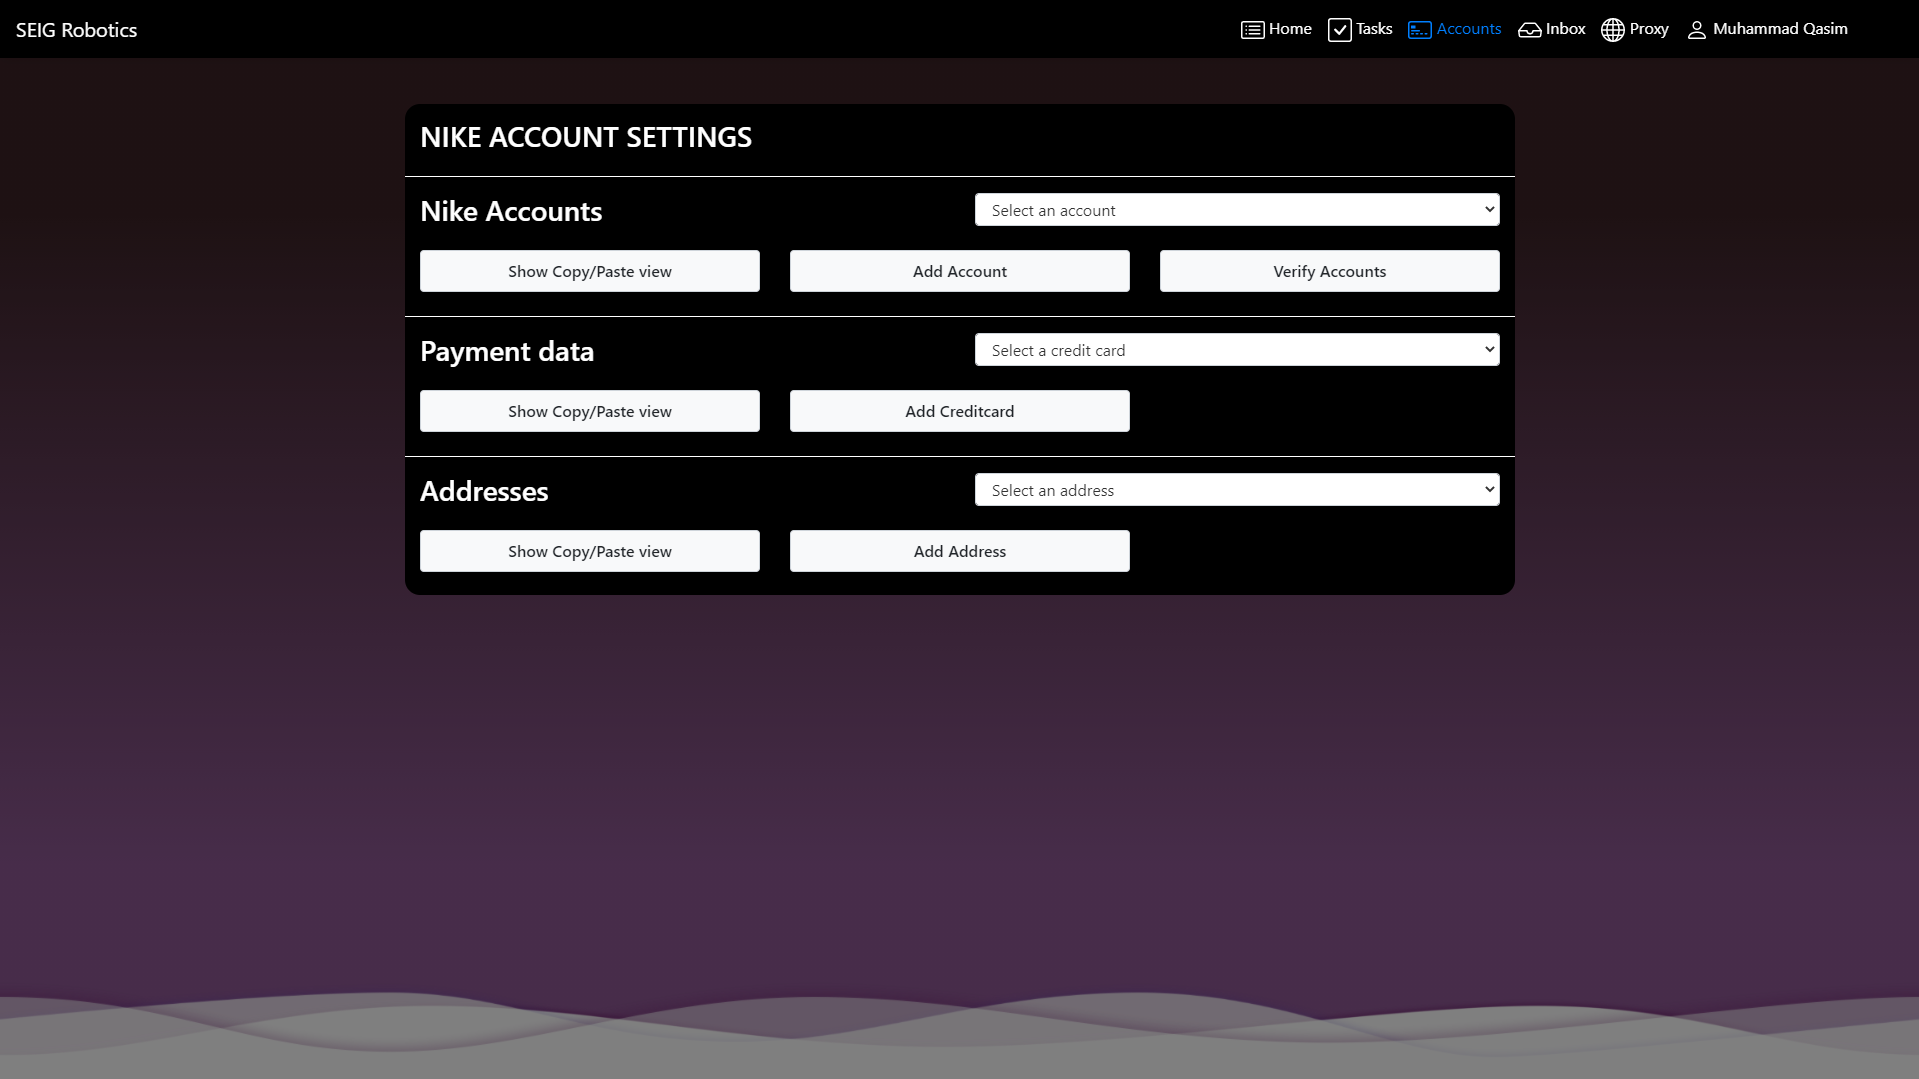Expand the Select a credit card dropdown

(1236, 350)
